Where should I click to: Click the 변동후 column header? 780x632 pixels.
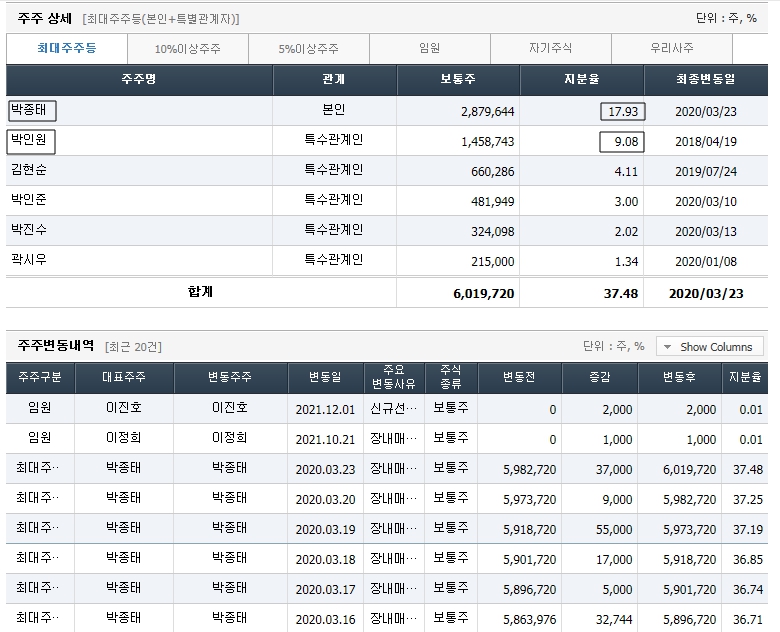point(680,378)
